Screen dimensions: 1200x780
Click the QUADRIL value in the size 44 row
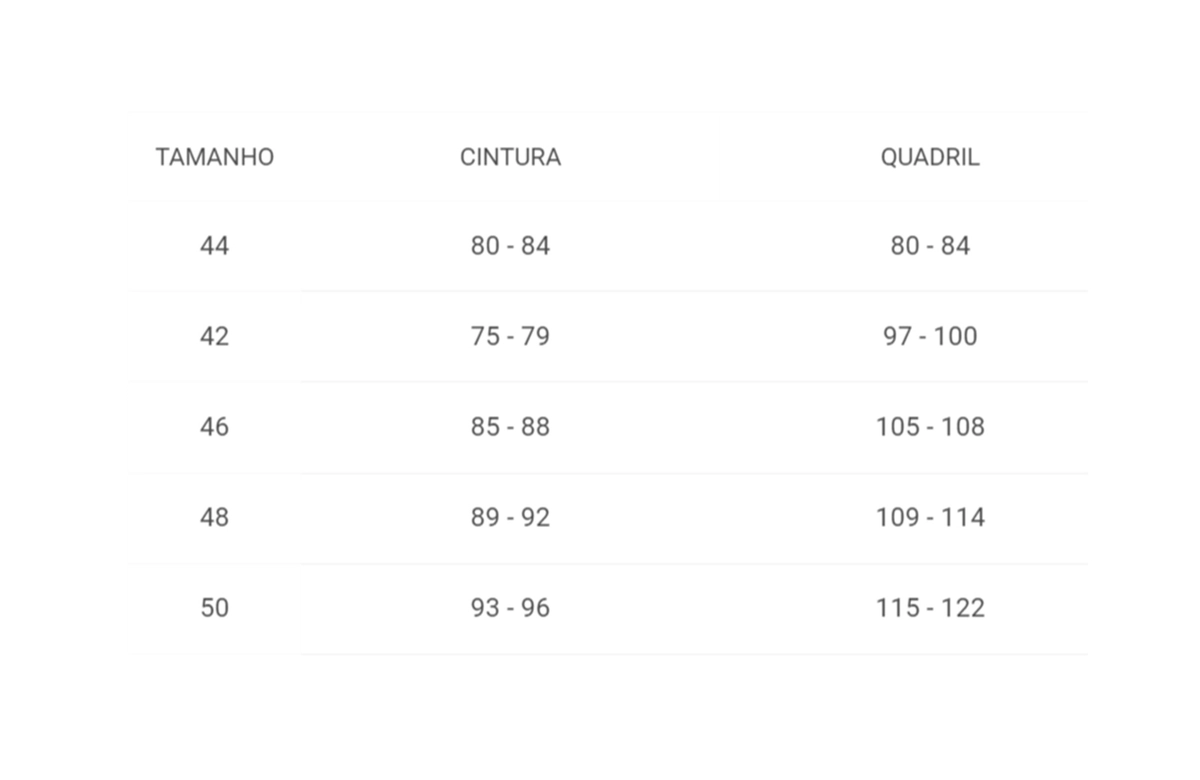pyautogui.click(x=930, y=246)
